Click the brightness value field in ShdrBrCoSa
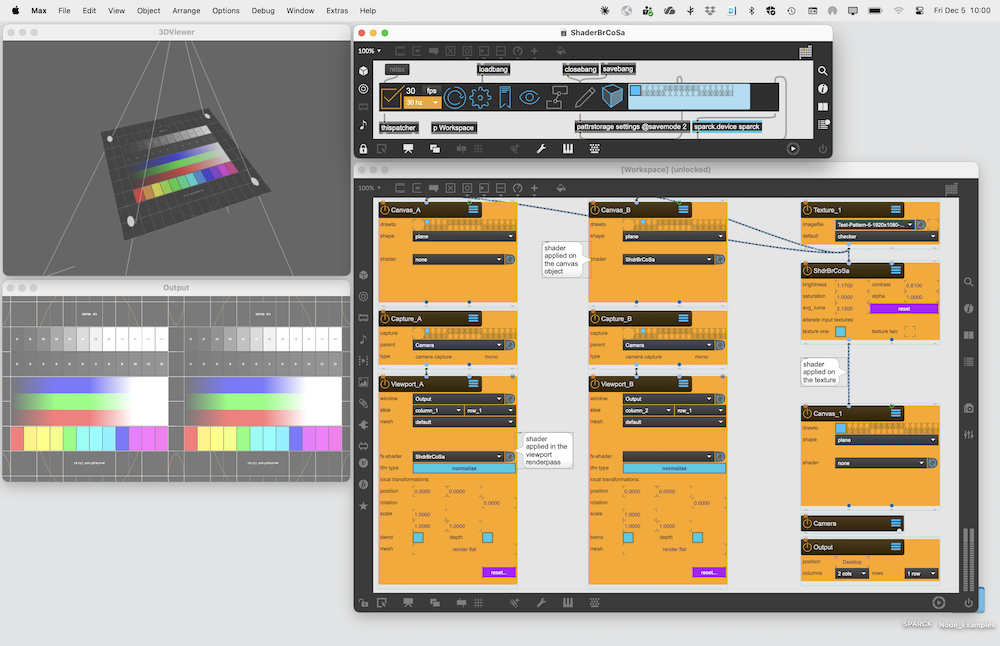This screenshot has width=1000, height=646. [844, 286]
